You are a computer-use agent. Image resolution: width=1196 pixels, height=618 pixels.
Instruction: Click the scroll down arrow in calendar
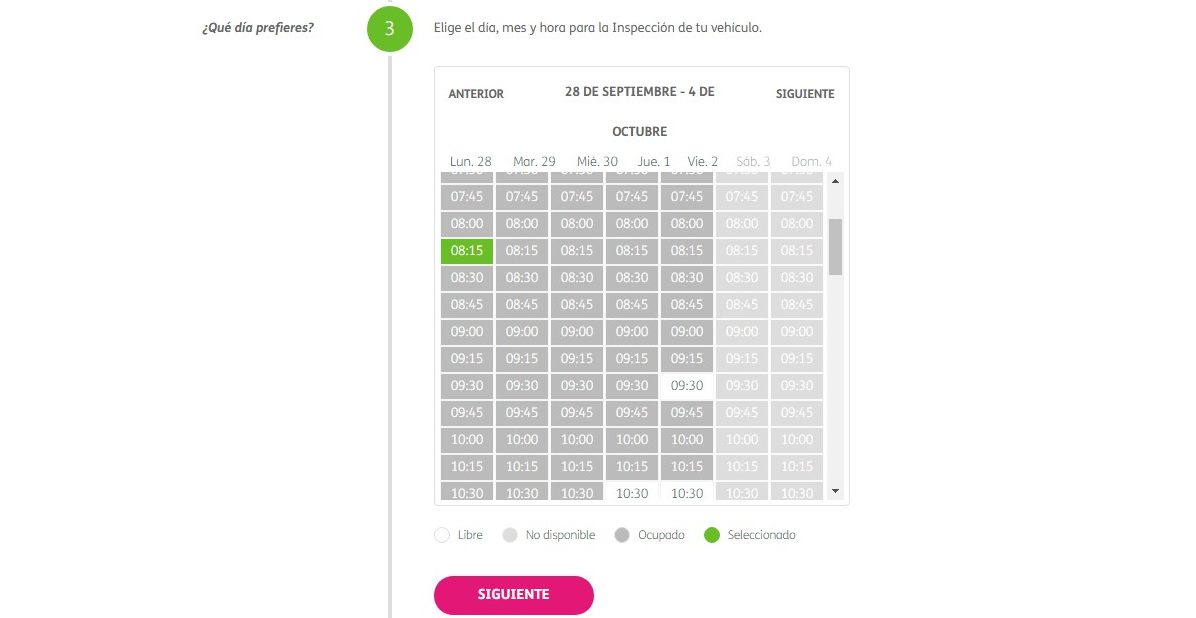coord(835,491)
